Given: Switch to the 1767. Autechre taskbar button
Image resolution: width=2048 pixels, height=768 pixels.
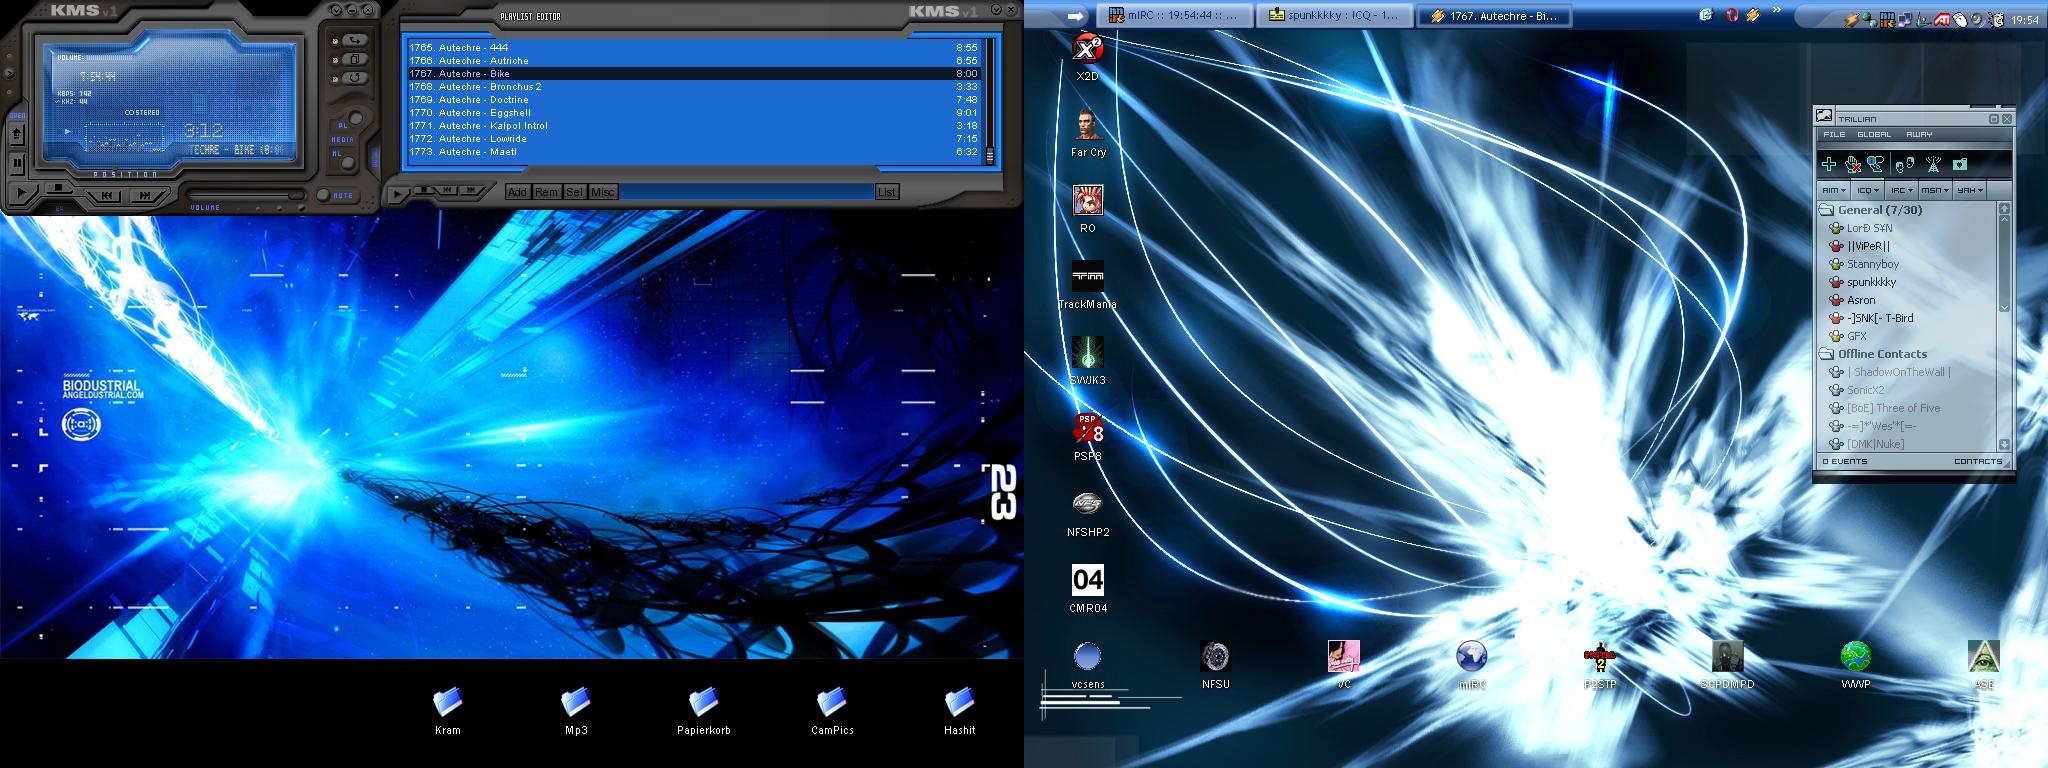Looking at the screenshot, I should [x=1494, y=16].
